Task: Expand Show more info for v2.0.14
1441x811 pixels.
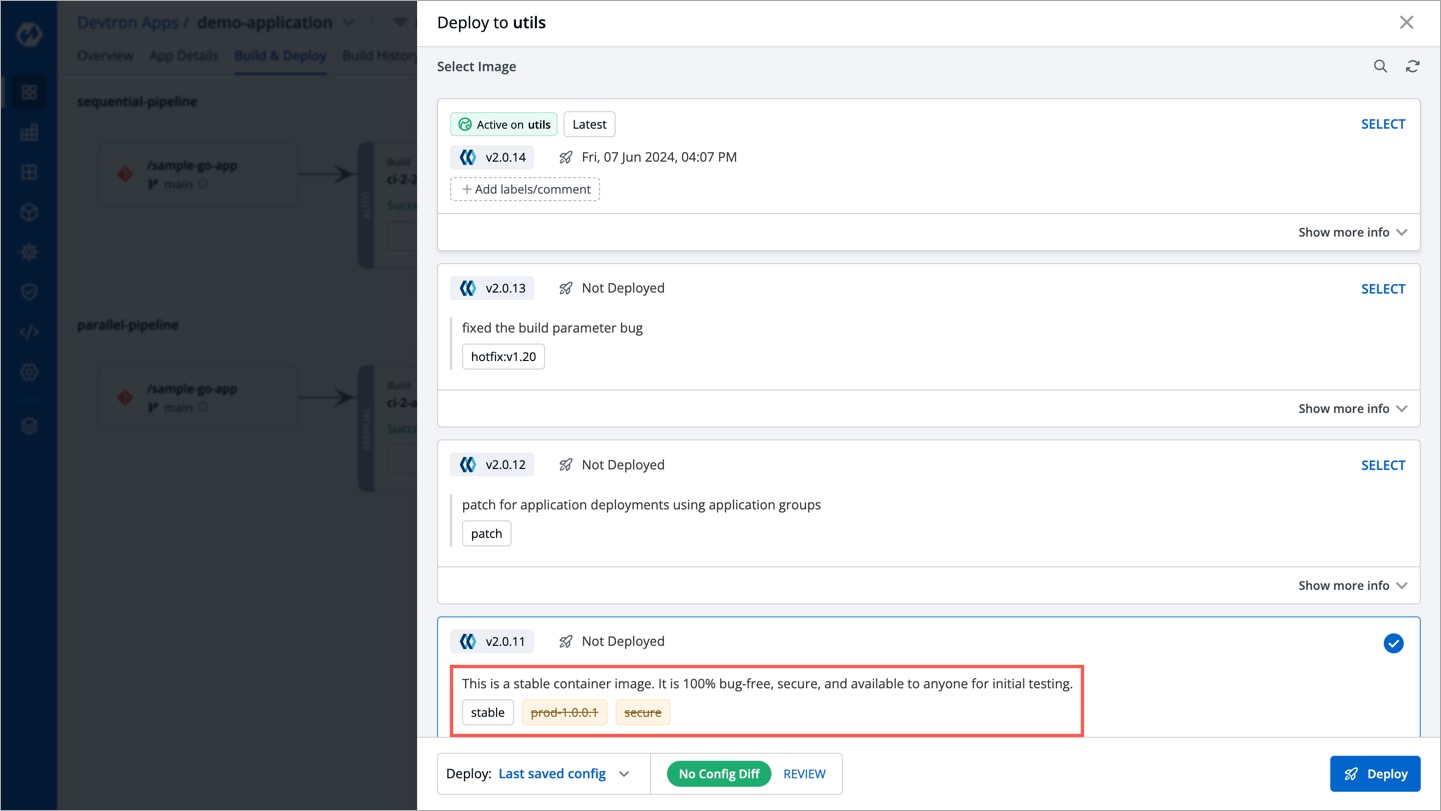Action: click(x=1352, y=232)
